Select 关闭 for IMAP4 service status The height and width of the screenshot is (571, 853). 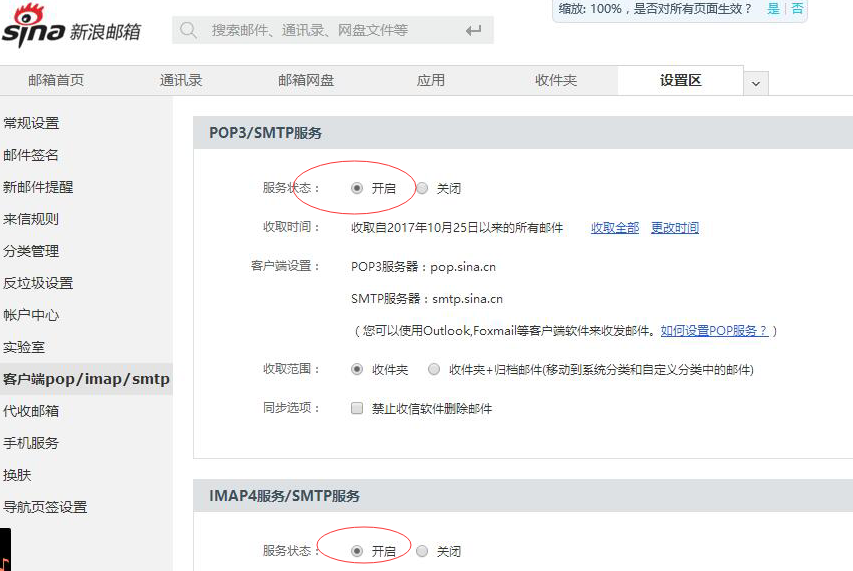422,551
